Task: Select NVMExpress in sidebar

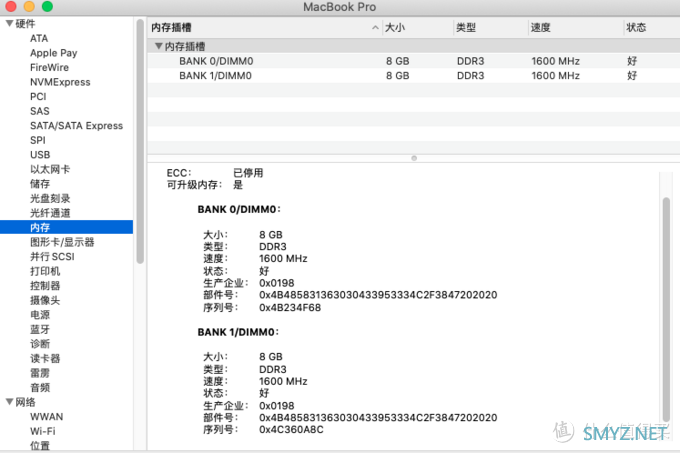Action: coord(60,82)
